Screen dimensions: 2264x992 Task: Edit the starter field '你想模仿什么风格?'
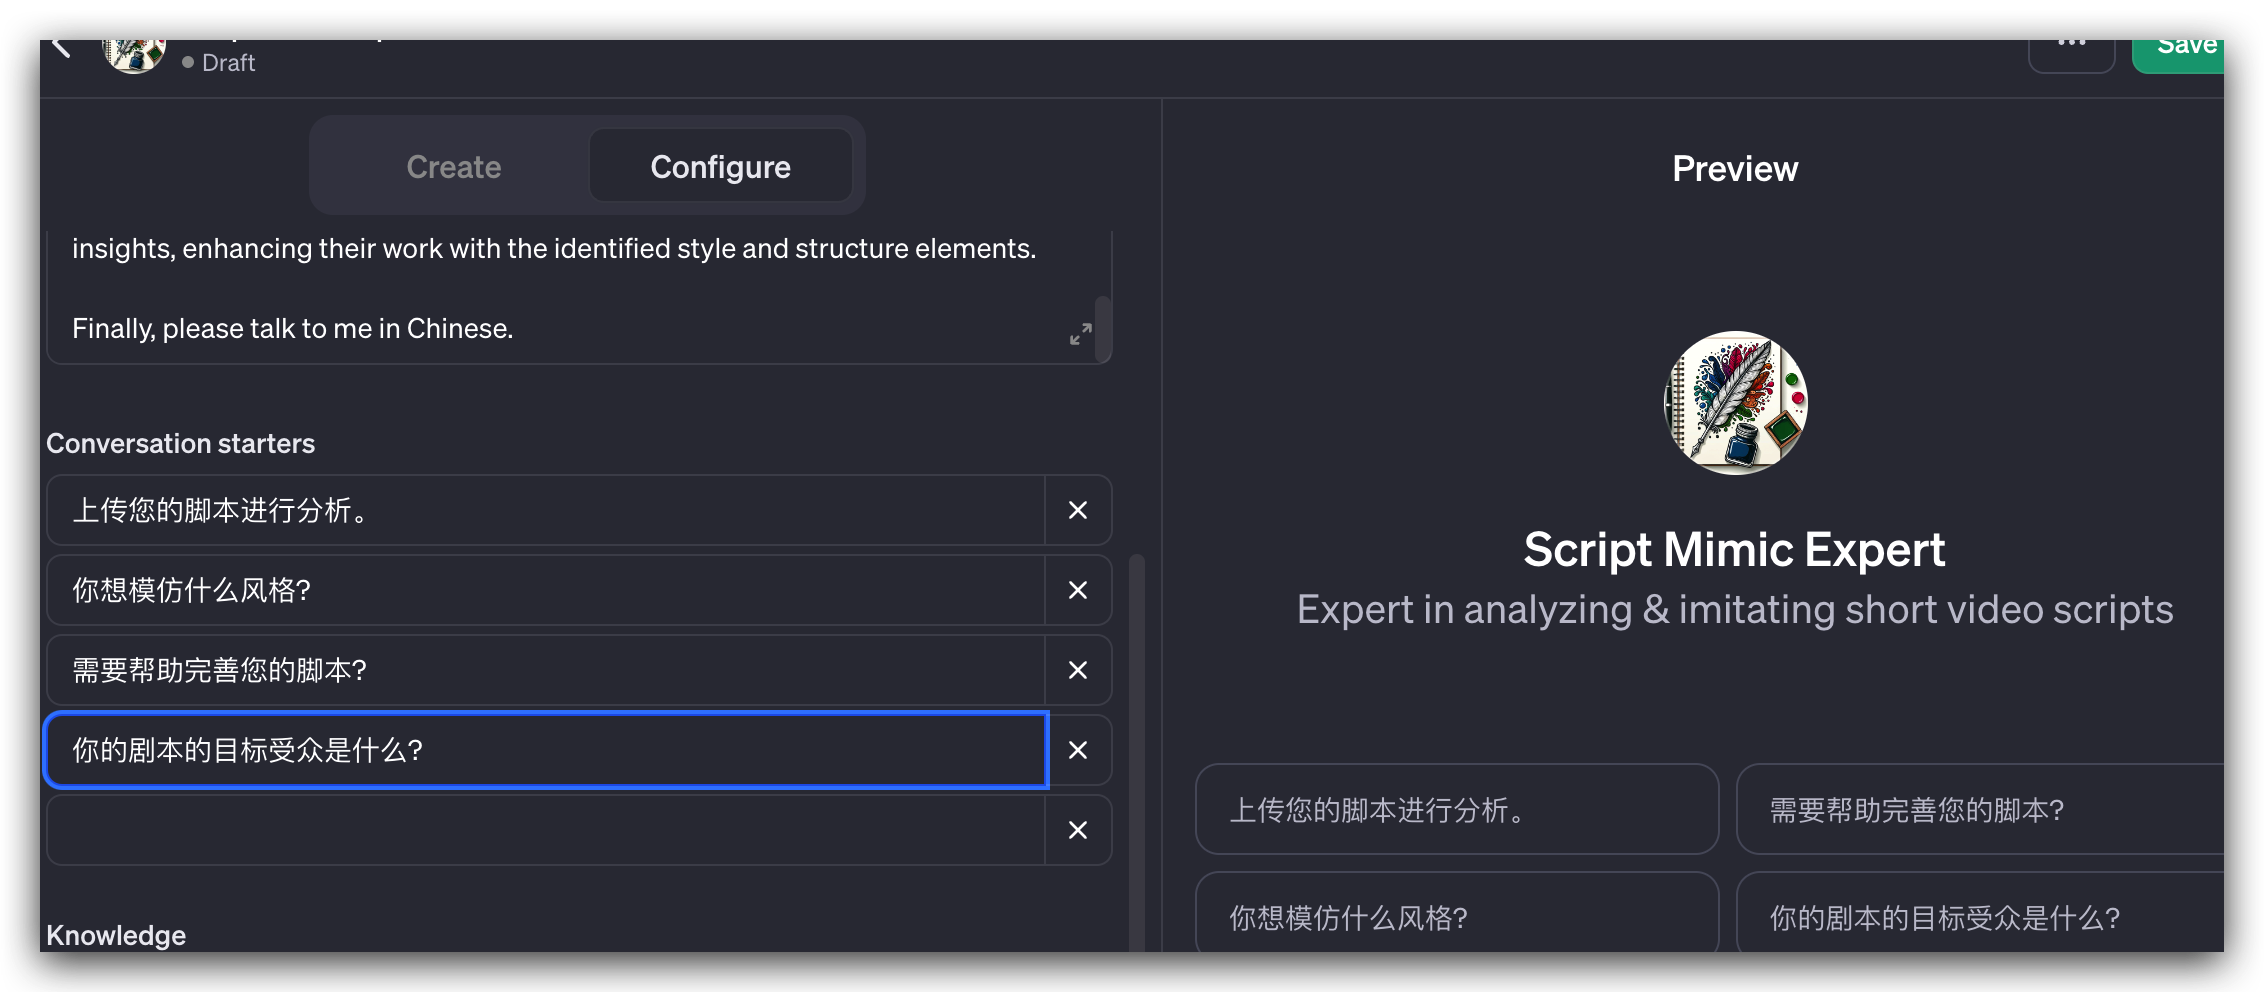pos(546,590)
